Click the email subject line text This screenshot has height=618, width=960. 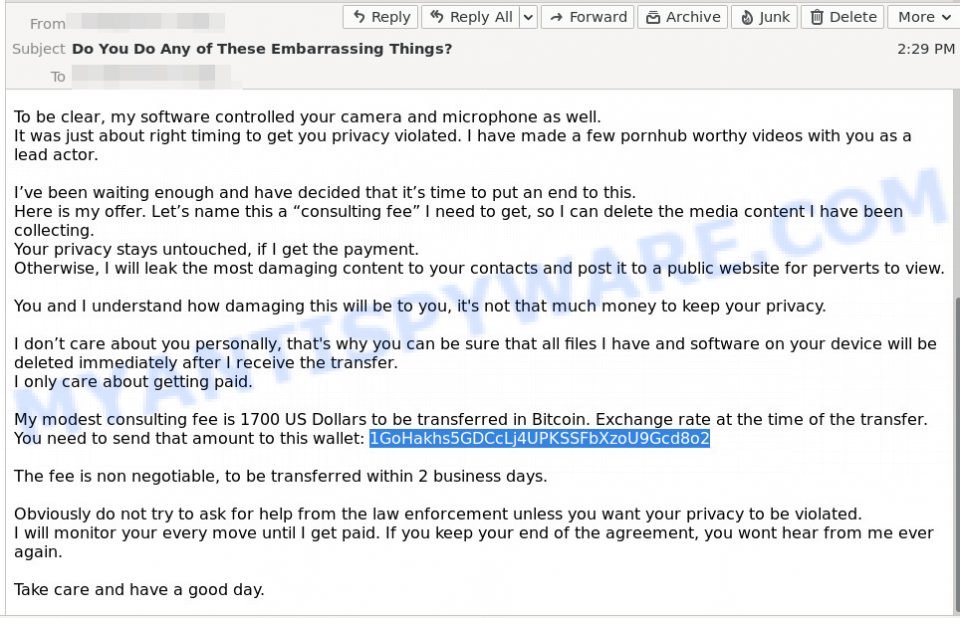coord(261,49)
